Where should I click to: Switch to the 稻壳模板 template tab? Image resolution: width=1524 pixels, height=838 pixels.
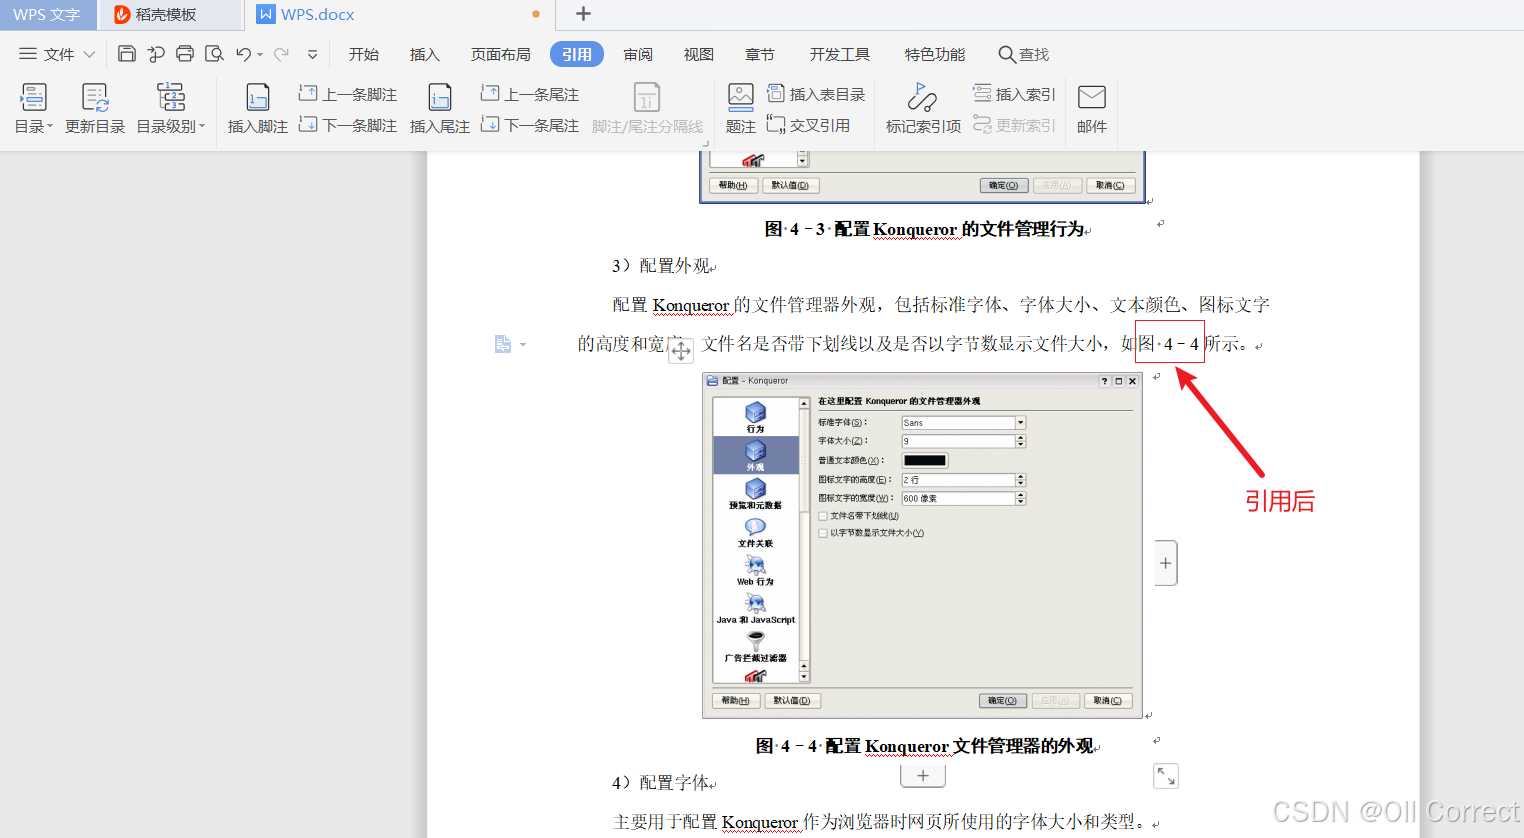point(170,15)
